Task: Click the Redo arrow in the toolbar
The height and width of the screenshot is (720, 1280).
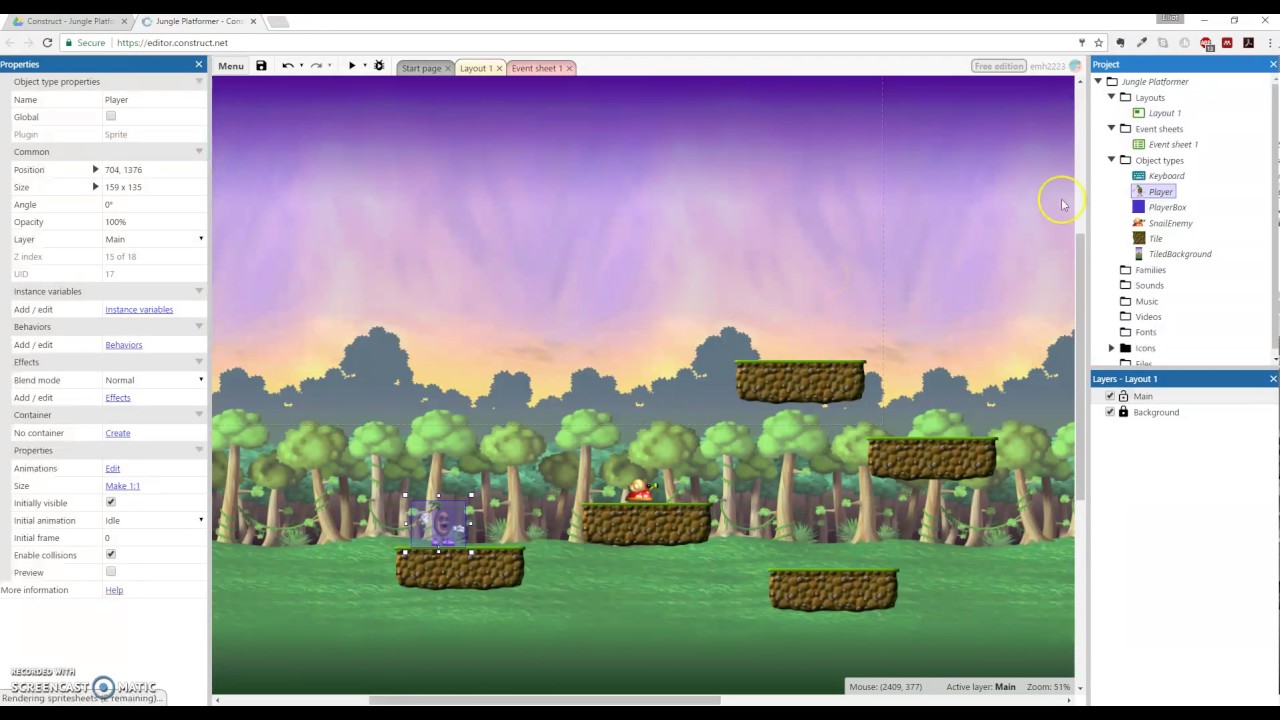Action: [x=316, y=66]
